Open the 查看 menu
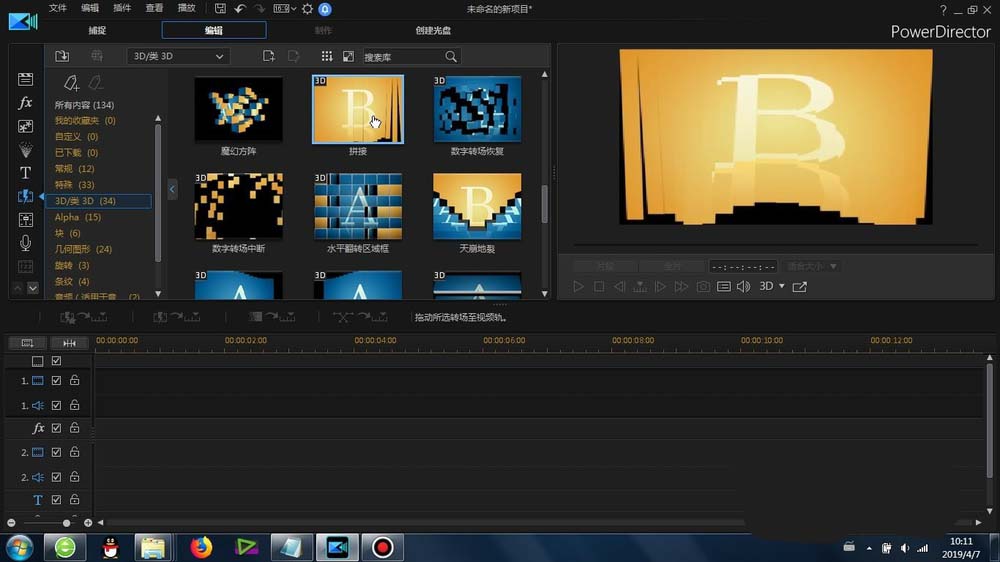Screen dimensions: 1000x562 [154, 8]
